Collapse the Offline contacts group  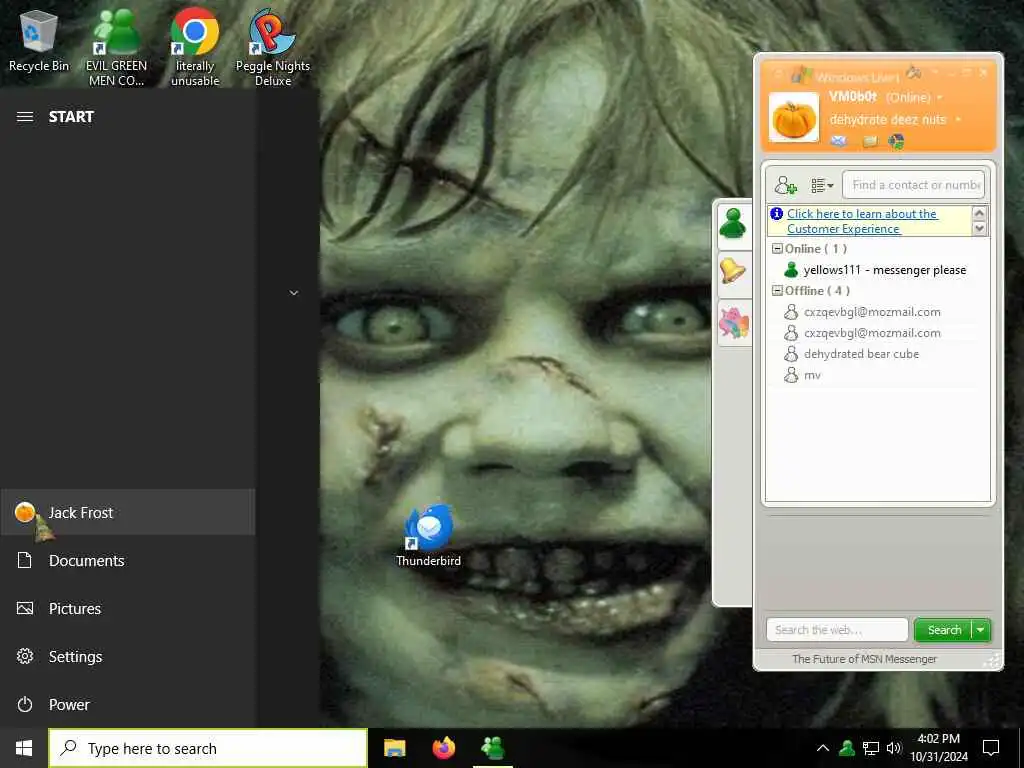click(777, 291)
